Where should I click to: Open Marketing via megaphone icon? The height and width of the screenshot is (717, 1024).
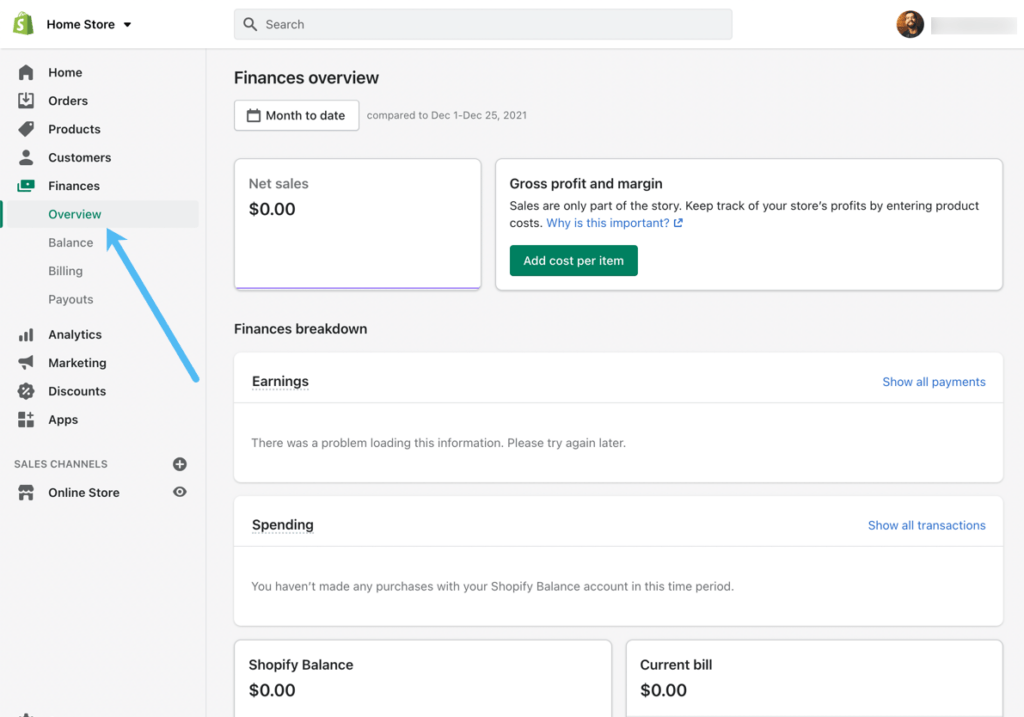click(26, 363)
